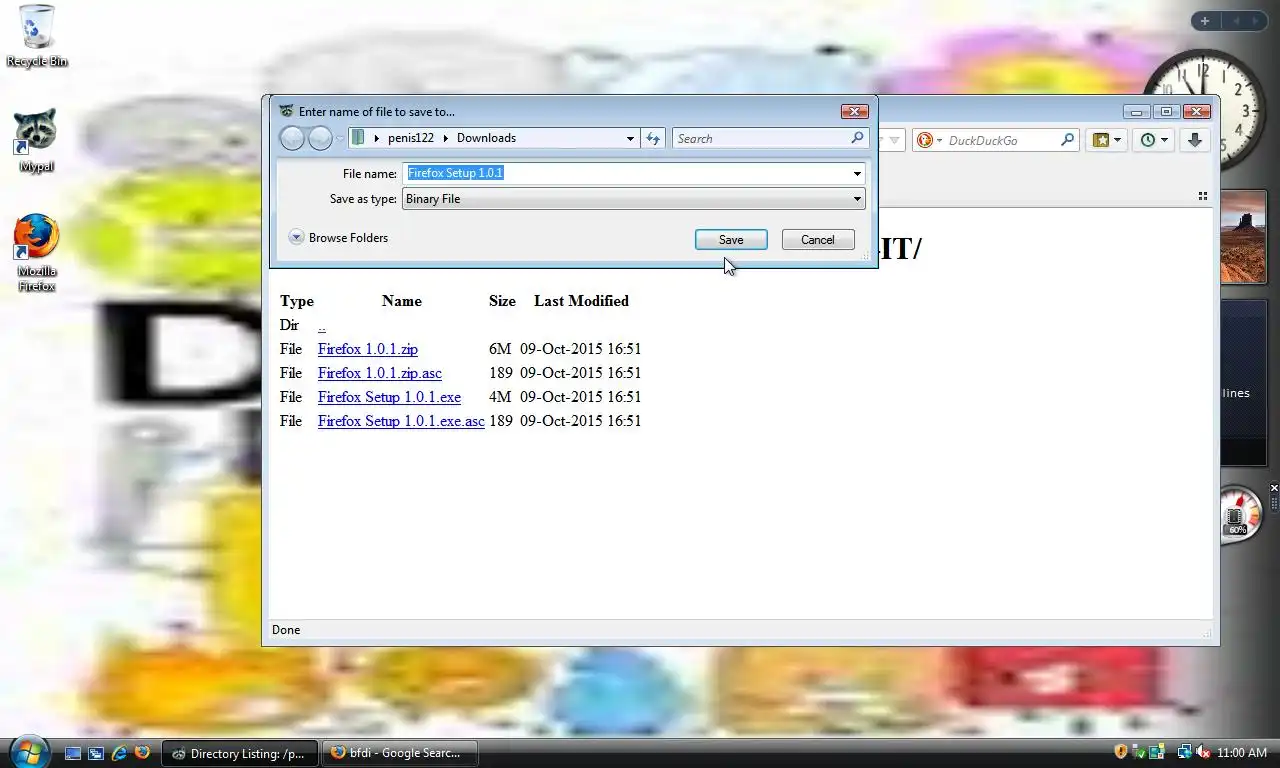1280x768 pixels.
Task: Open the history clock menu button
Action: coord(1153,140)
